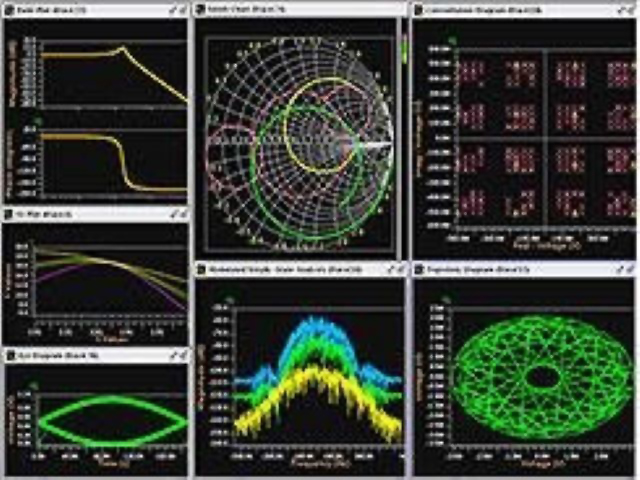Click the Eye Diagram window icon beside title
Screen dimensions: 640x480
tap(9, 355)
